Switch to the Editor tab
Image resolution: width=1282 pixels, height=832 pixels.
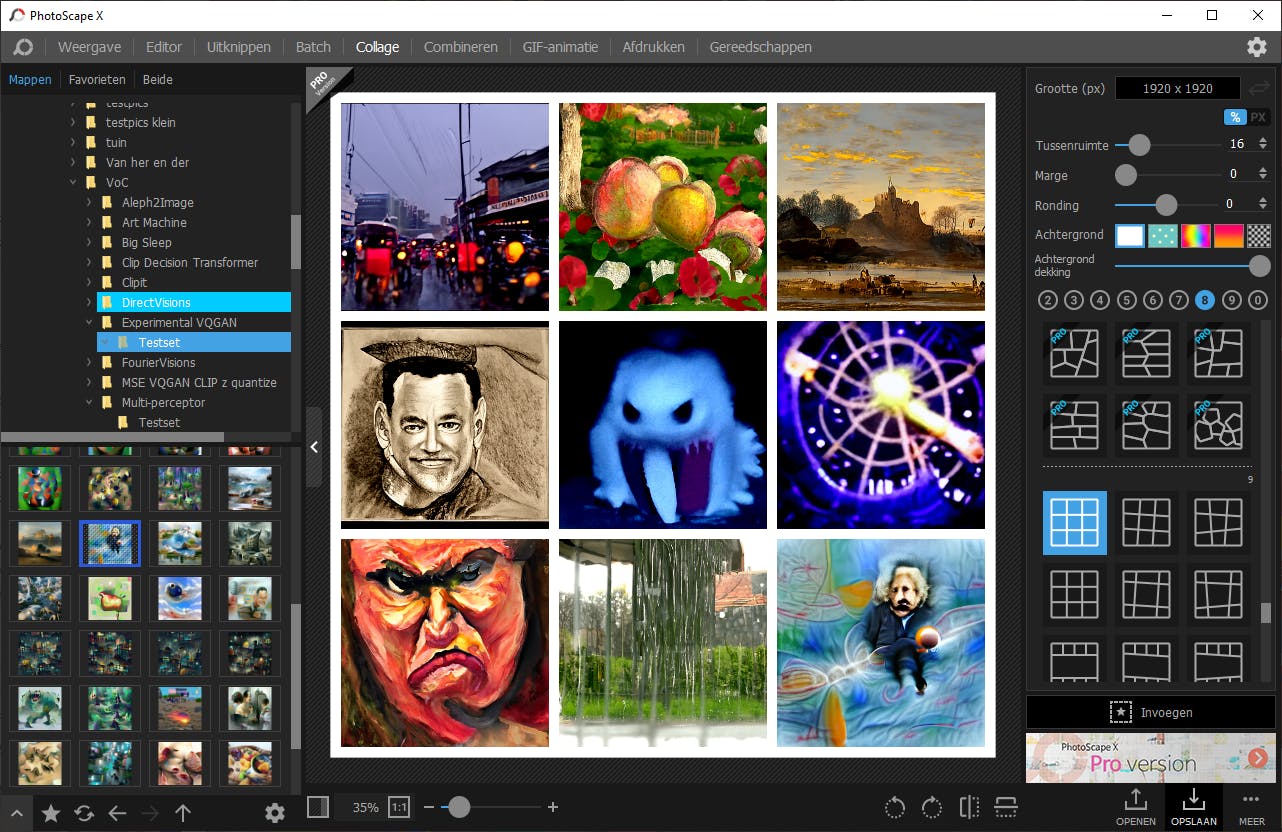pos(164,47)
